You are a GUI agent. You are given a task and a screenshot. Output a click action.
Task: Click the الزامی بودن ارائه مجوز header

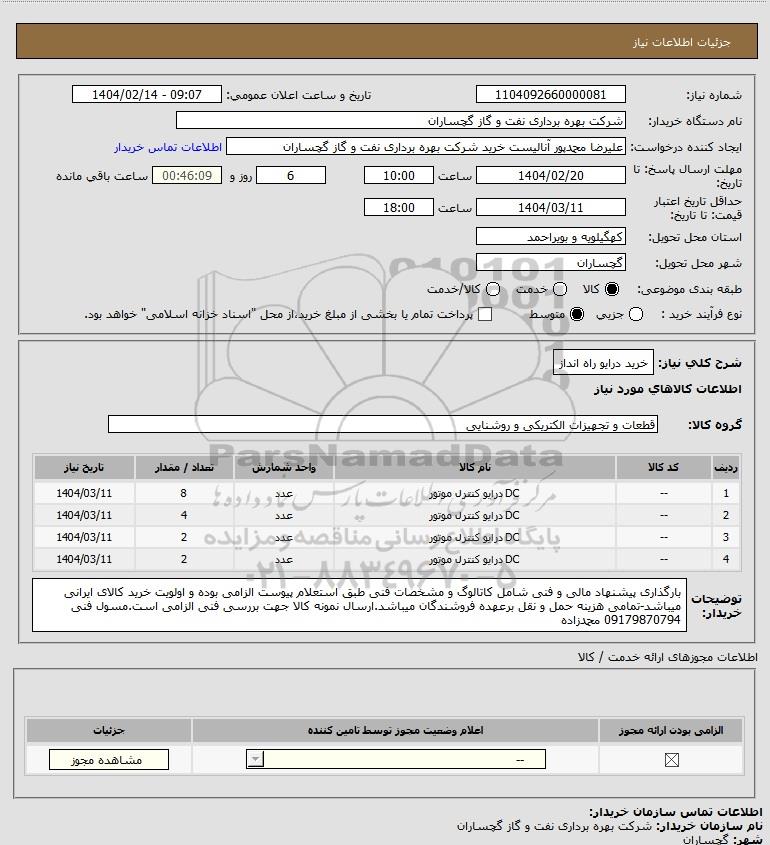(x=671, y=730)
